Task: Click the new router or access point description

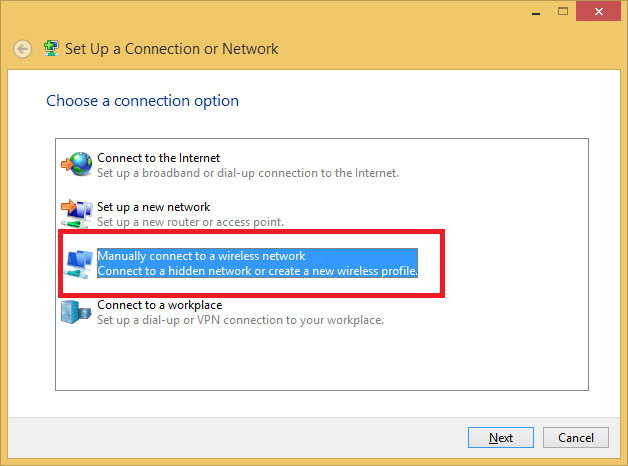Action: pyautogui.click(x=190, y=221)
